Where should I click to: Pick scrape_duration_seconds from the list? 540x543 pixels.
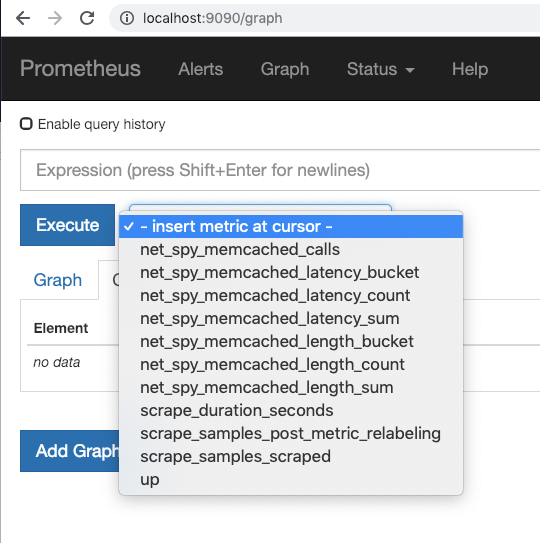291,410
